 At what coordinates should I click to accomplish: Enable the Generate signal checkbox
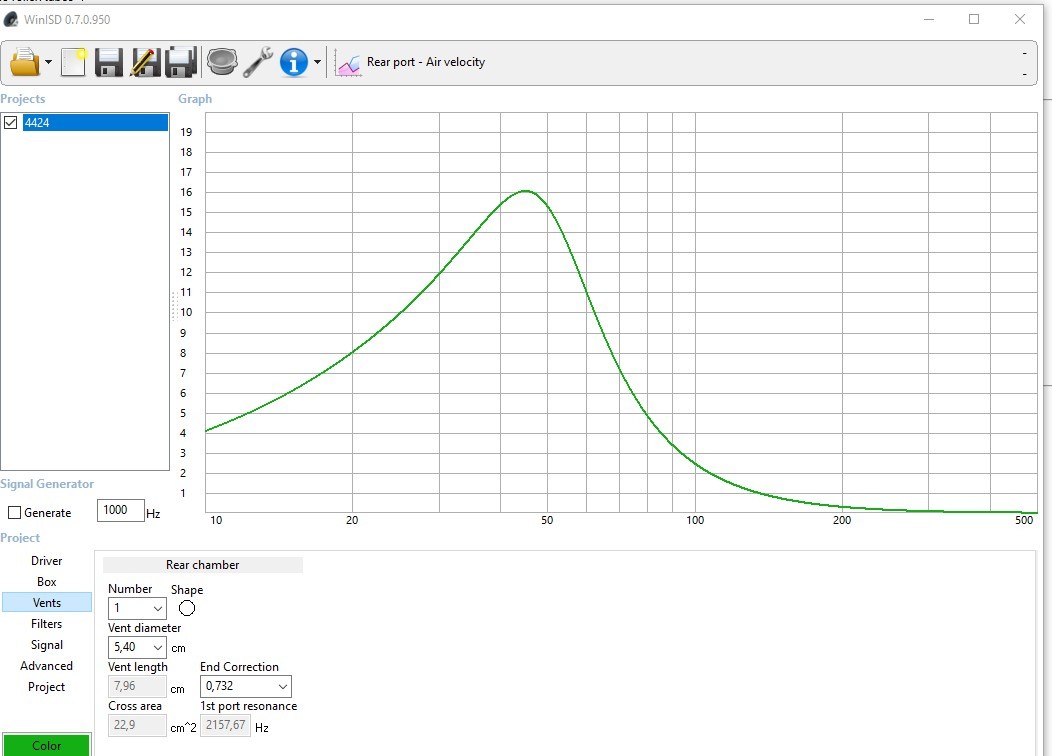coord(14,512)
